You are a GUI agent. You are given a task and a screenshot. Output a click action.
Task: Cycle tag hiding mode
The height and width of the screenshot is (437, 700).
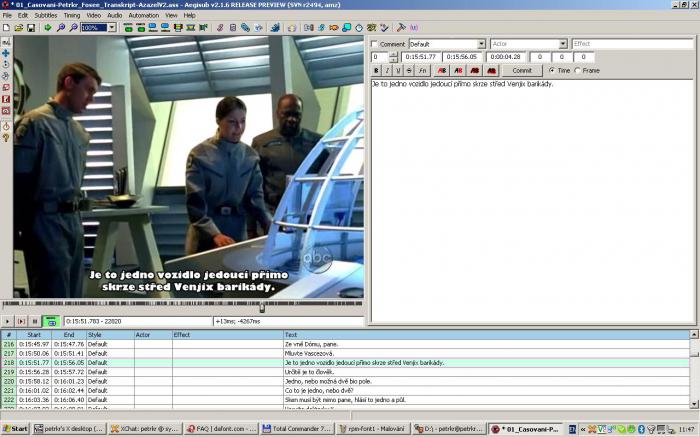click(x=414, y=28)
